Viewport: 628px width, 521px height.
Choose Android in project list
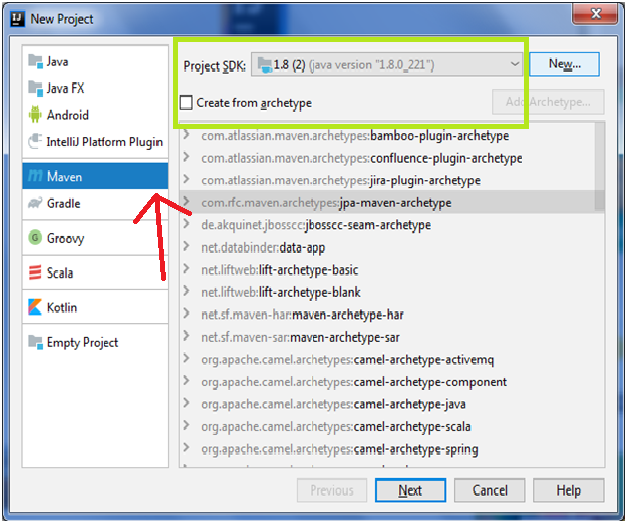coord(95,115)
